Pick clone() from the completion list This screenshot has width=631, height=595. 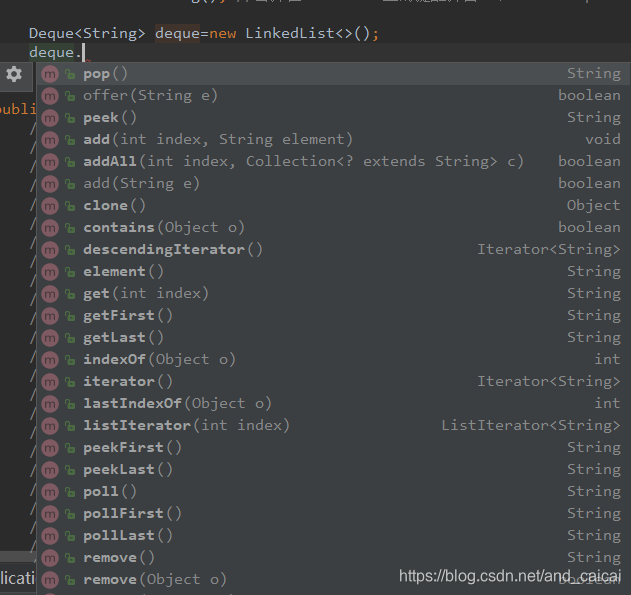click(333, 206)
